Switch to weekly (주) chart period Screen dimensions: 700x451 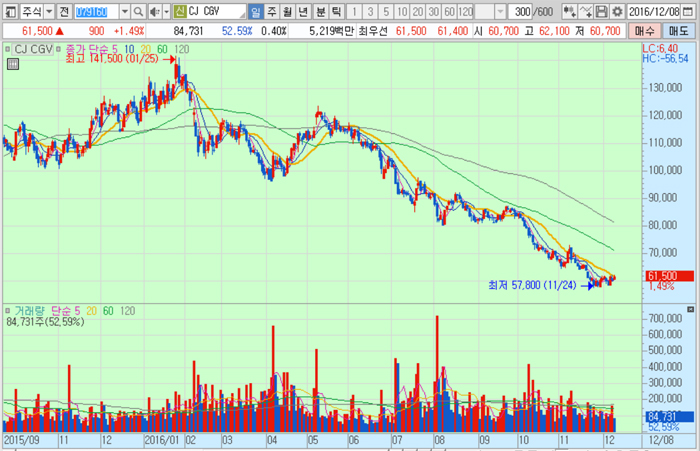click(x=272, y=12)
